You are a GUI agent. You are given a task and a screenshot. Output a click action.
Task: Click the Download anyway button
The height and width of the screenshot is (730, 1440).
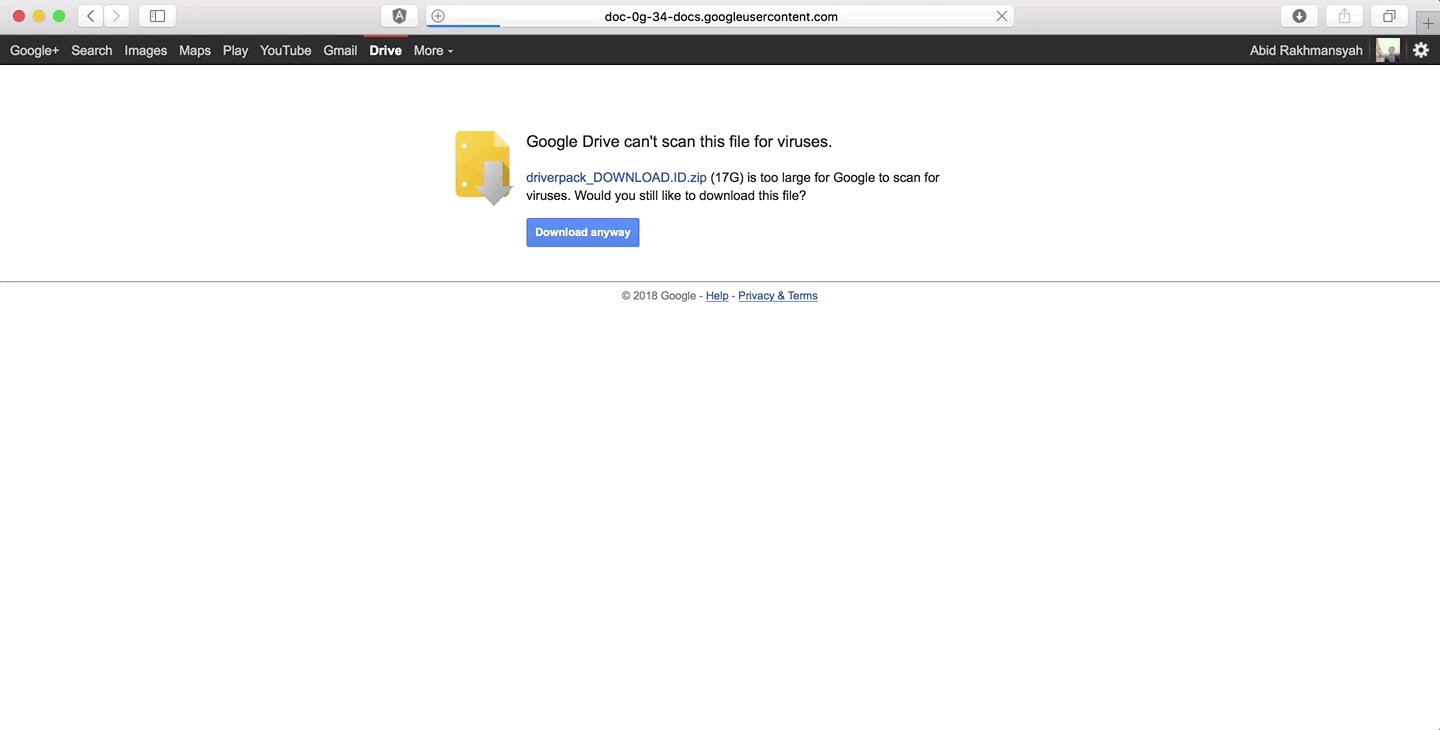pyautogui.click(x=583, y=232)
